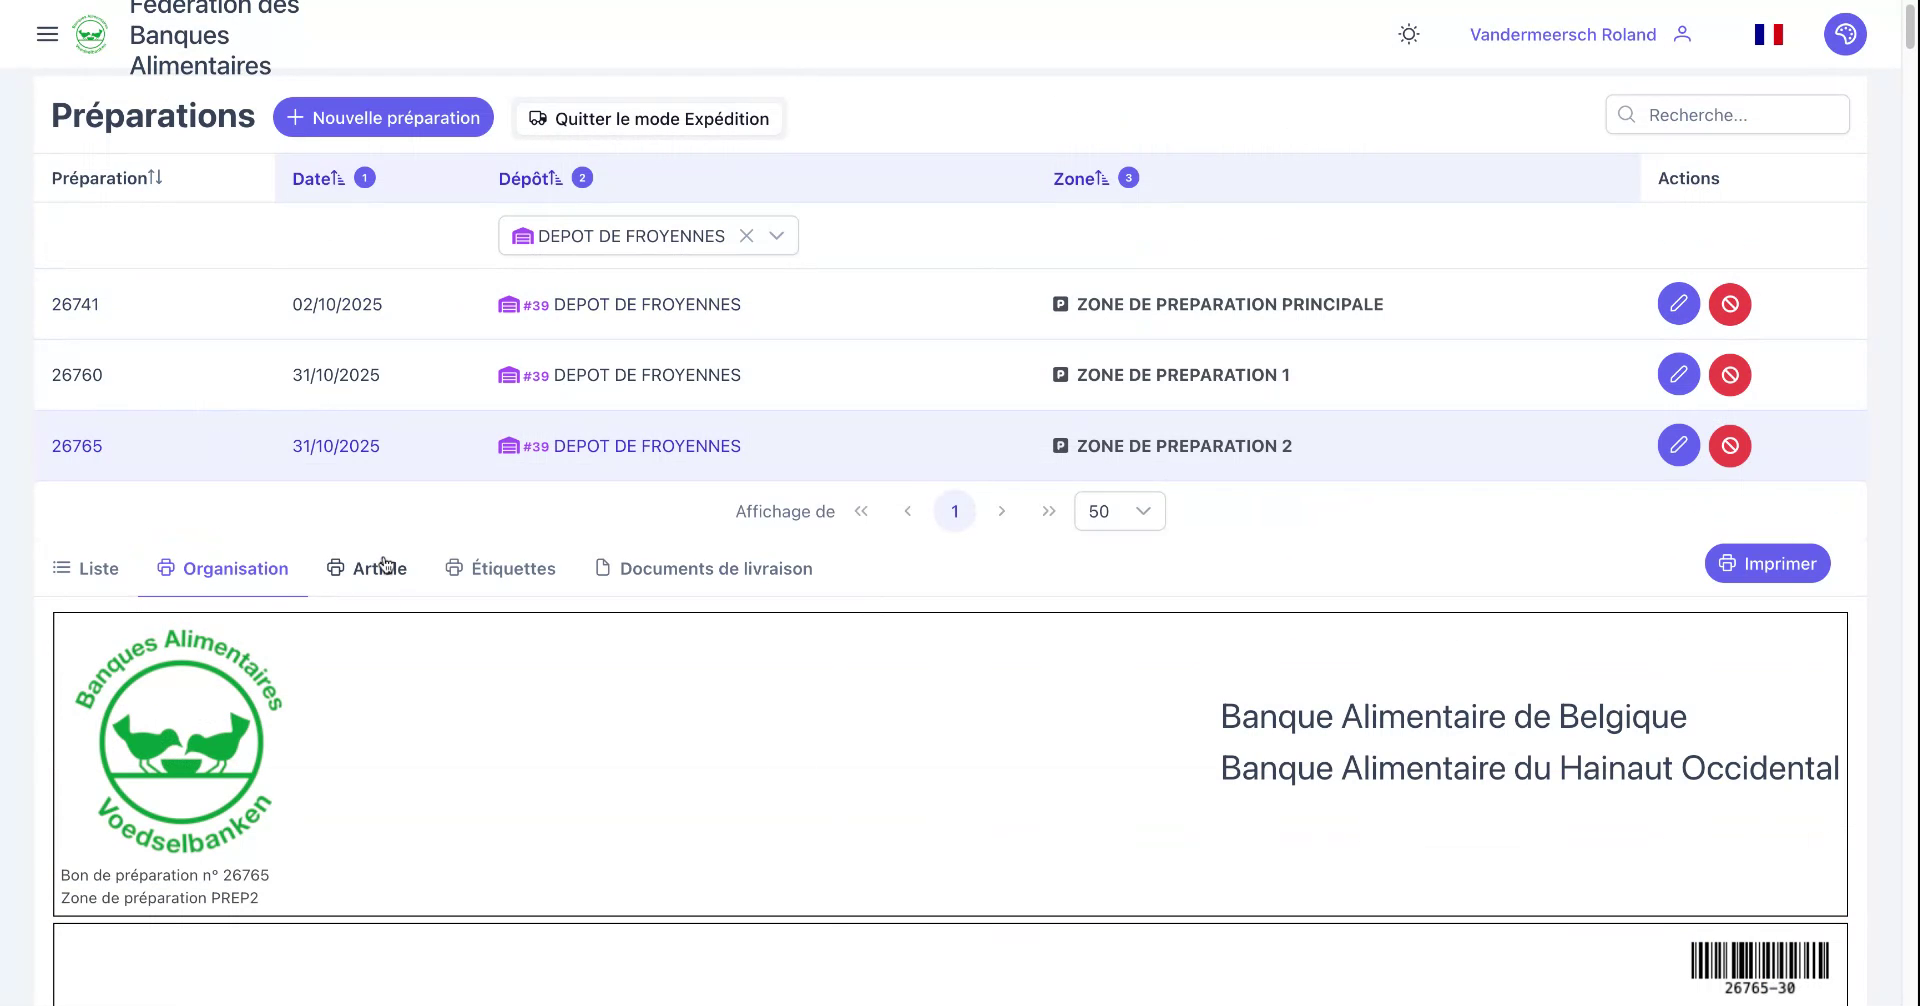Open the theme palette color picker
Screen dimensions: 1920x1006
tap(1846, 34)
